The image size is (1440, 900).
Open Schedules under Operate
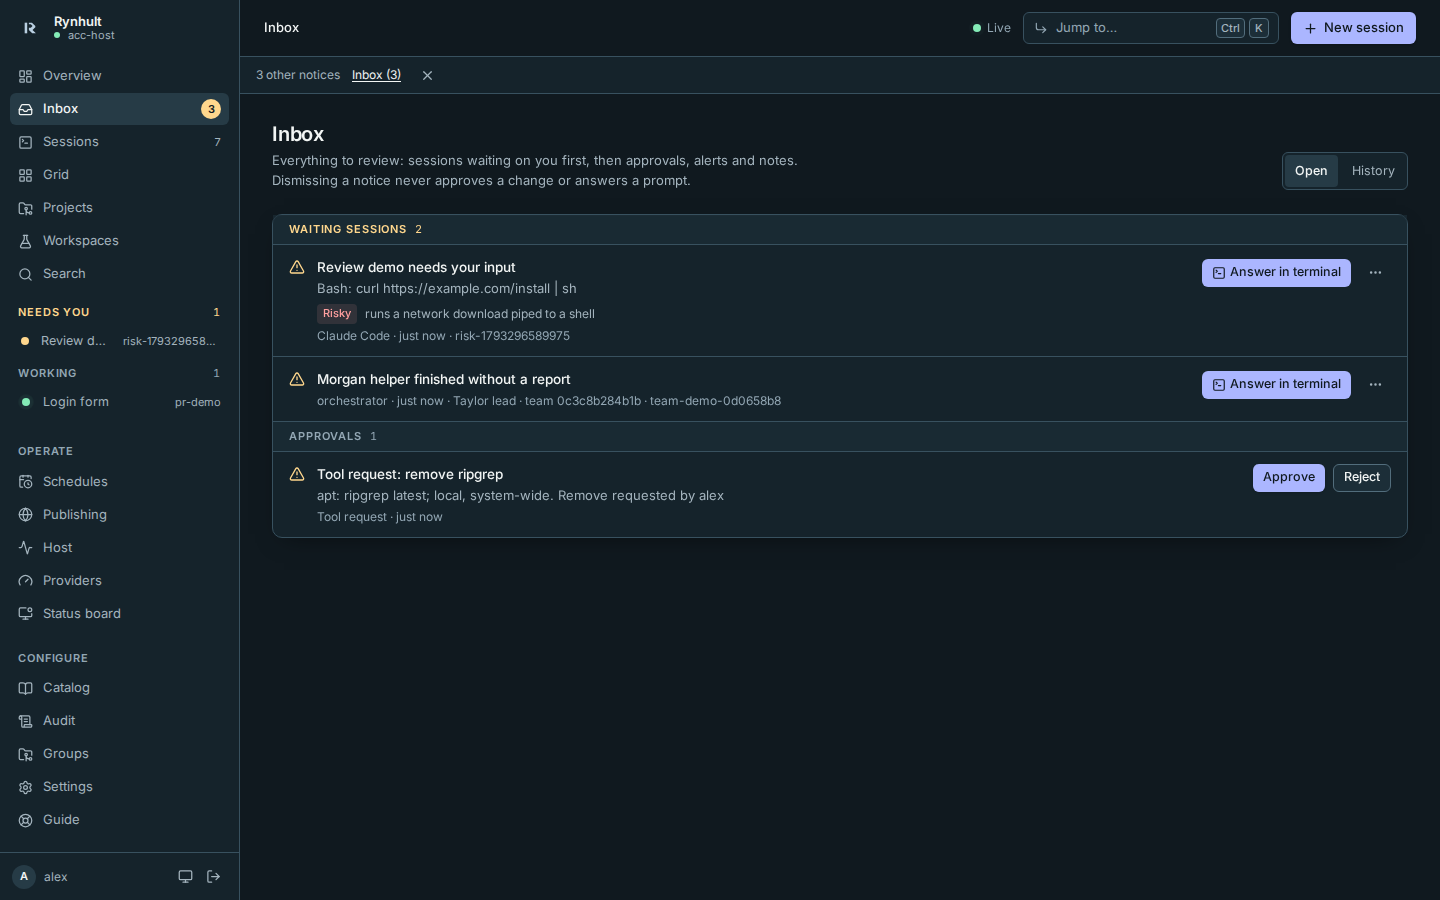119,482
